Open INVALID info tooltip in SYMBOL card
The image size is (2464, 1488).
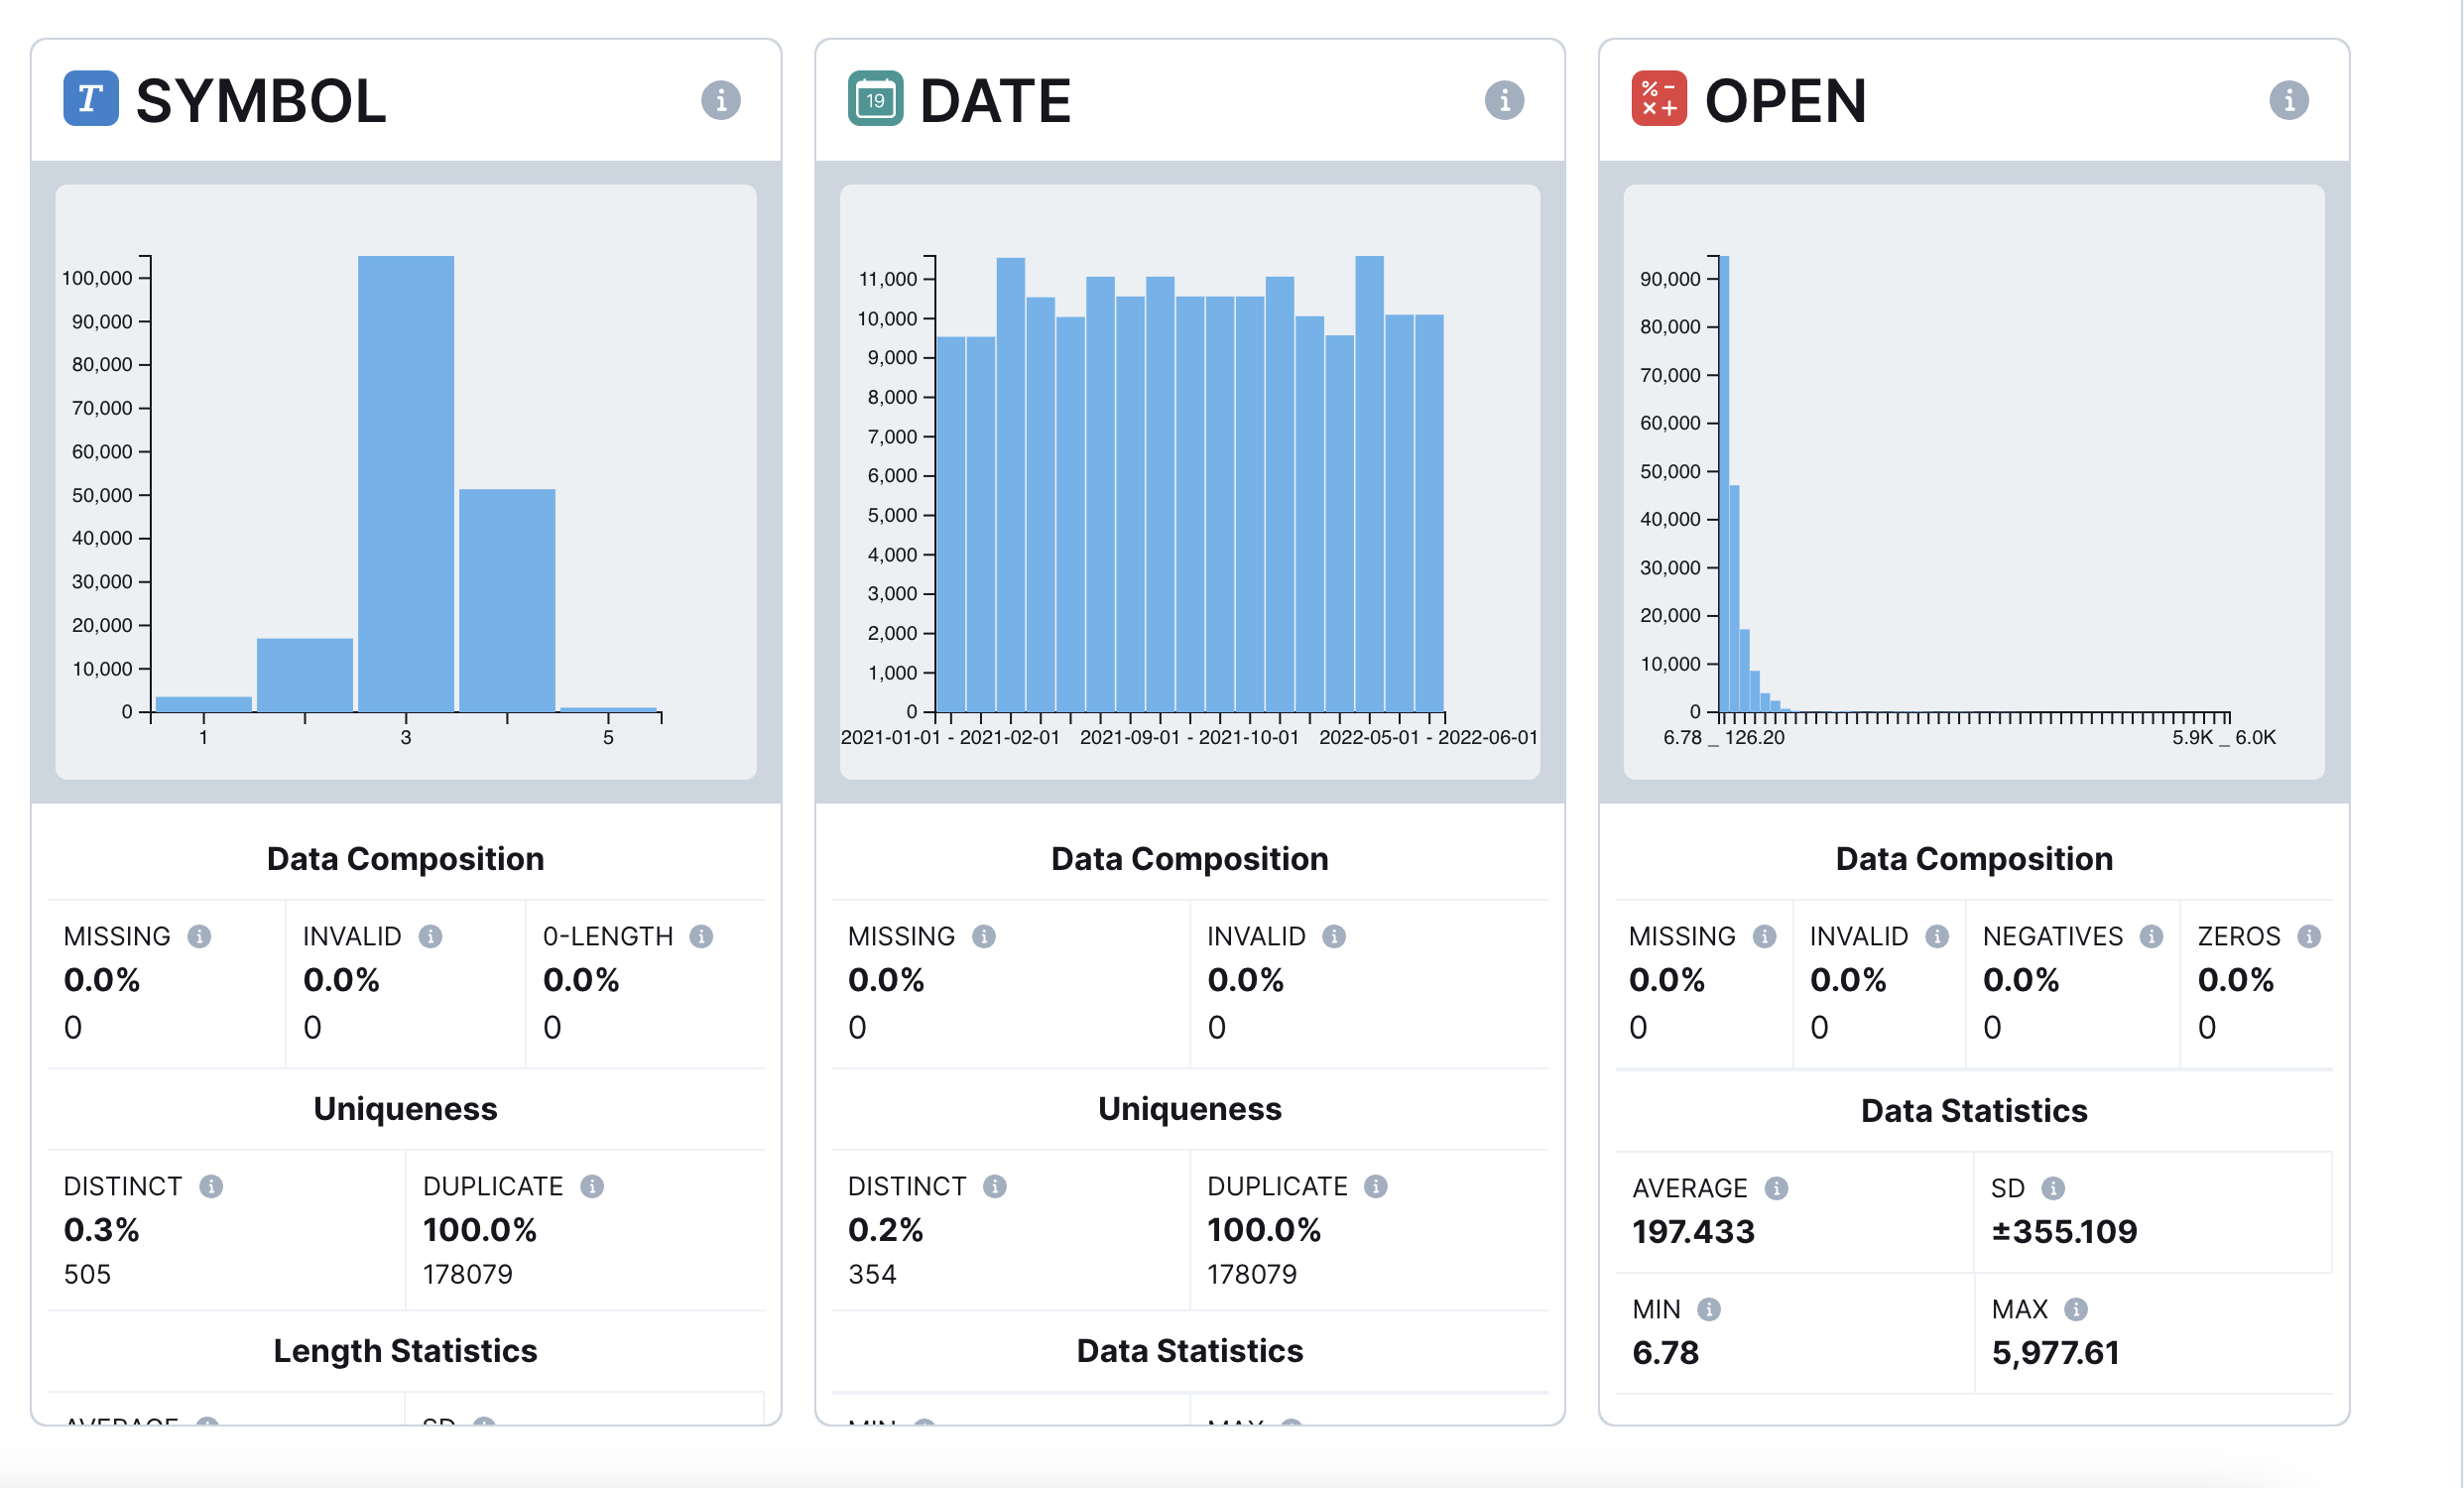(x=430, y=936)
